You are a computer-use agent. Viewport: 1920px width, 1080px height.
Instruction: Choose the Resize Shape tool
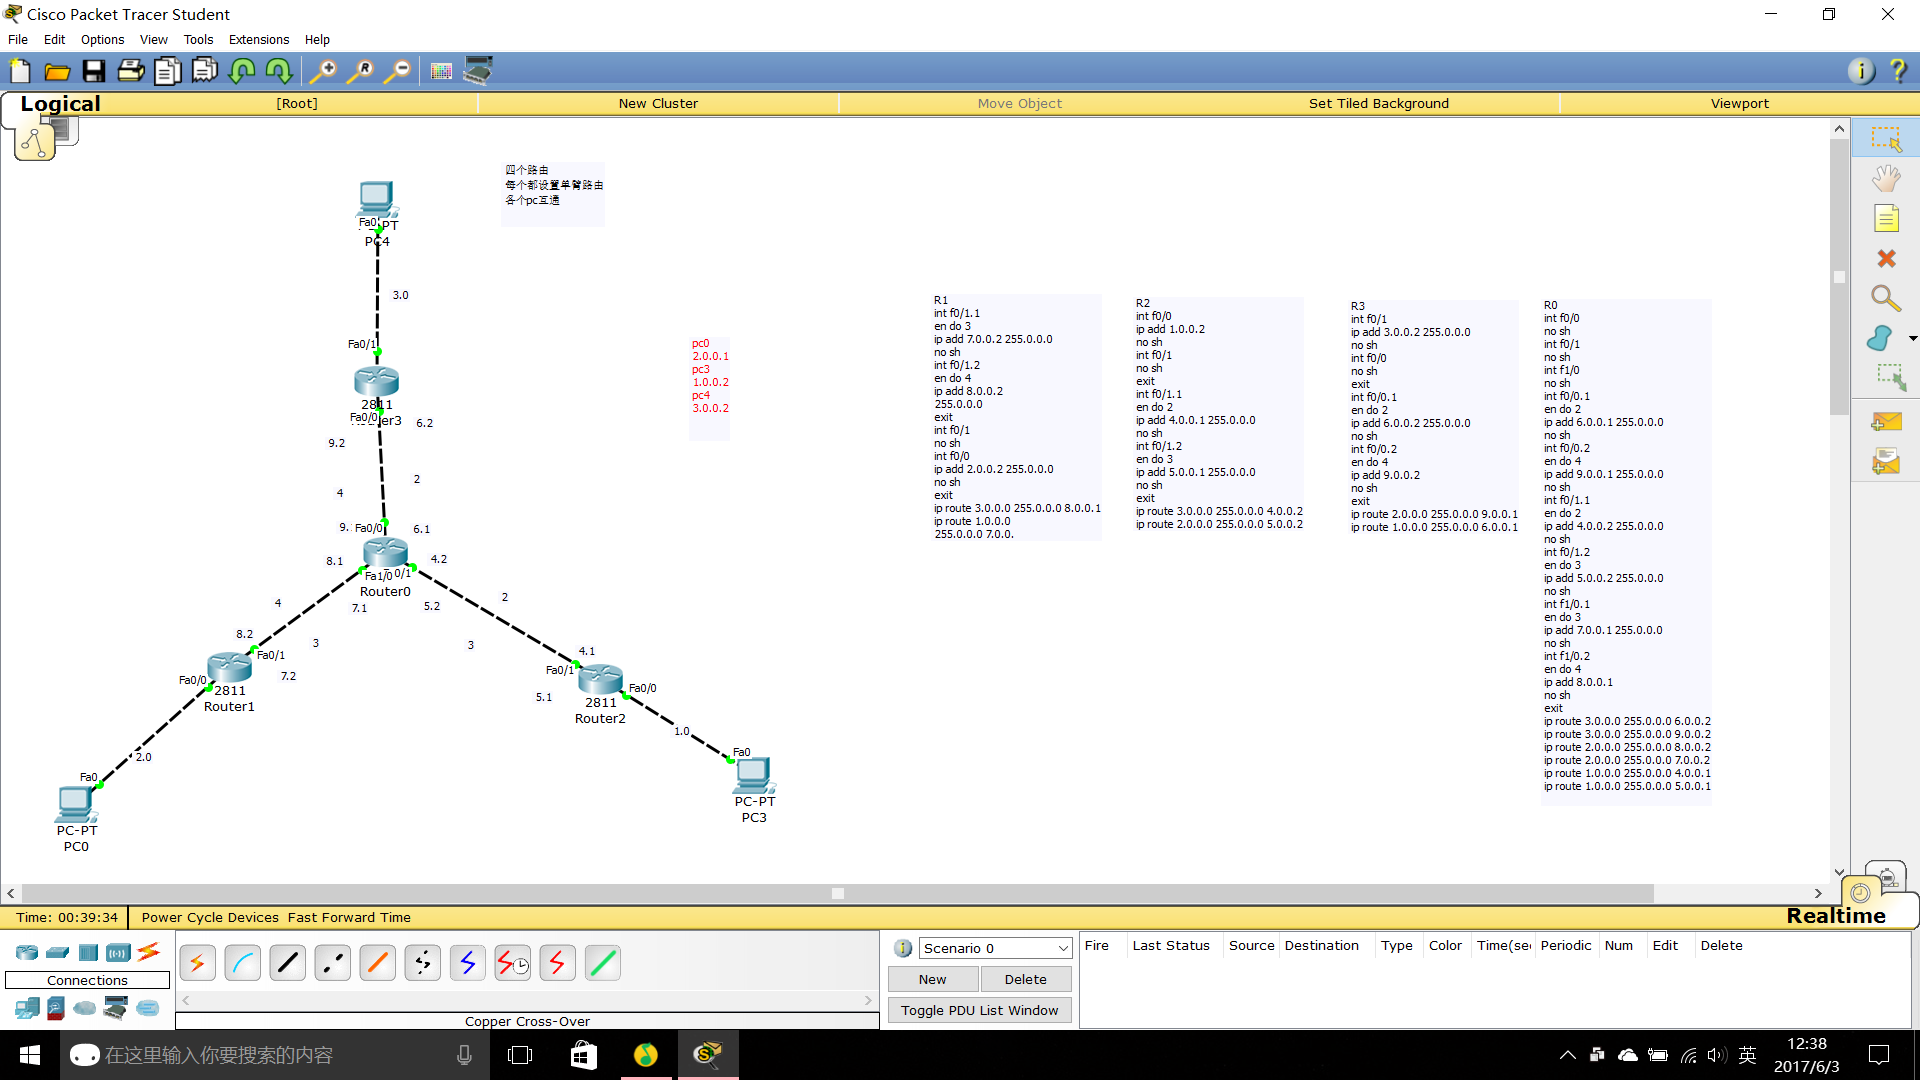[x=1890, y=377]
